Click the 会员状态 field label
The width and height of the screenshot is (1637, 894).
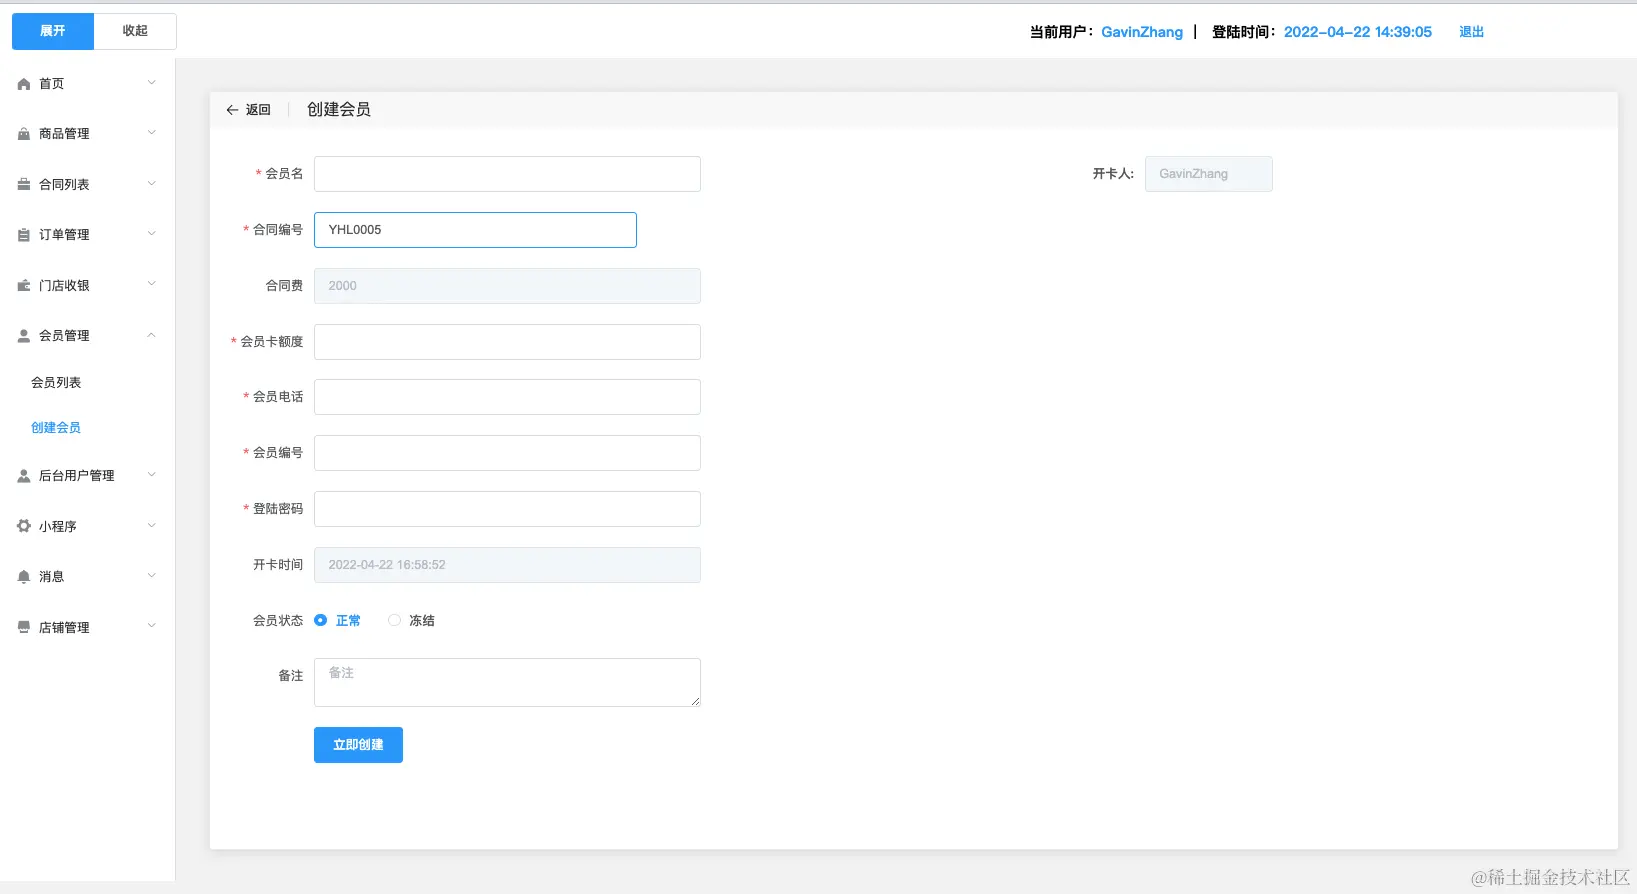tap(278, 621)
